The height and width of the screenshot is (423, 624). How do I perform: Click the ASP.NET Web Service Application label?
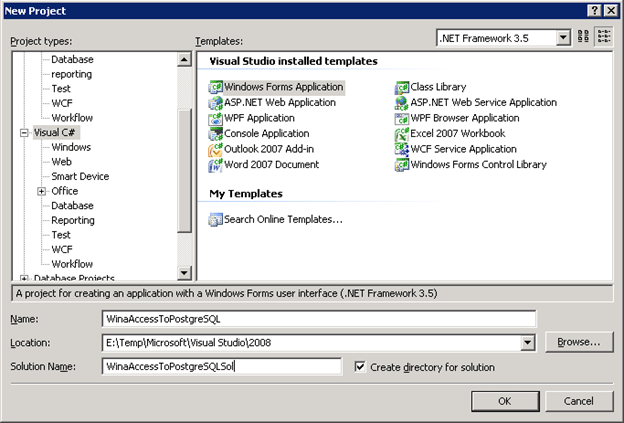pos(484,103)
